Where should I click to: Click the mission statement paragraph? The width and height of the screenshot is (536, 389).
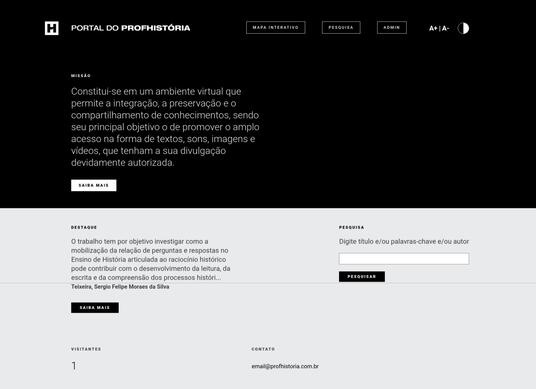point(165,127)
